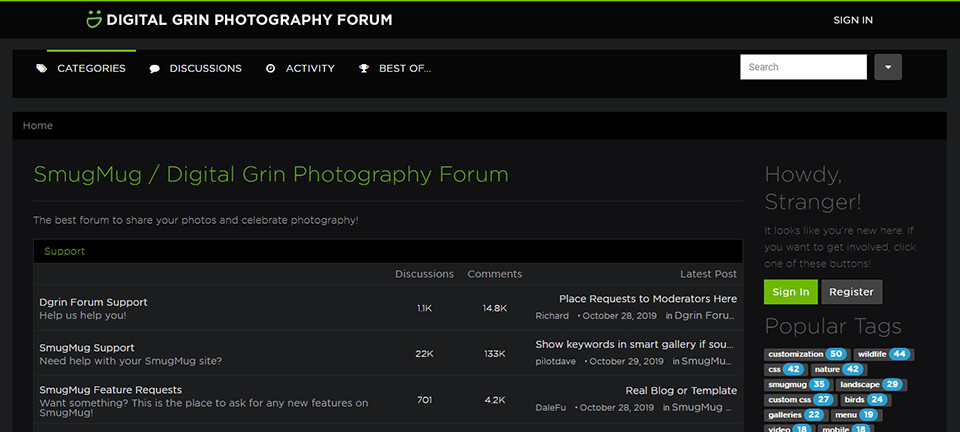Viewport: 960px width, 432px height.
Task: Open the Categories menu item
Action: pyautogui.click(x=91, y=69)
